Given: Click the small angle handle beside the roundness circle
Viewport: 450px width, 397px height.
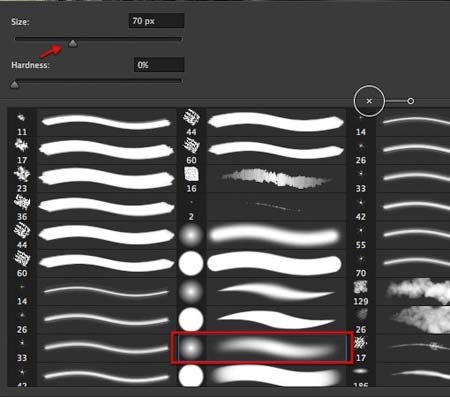Looking at the screenshot, I should pyautogui.click(x=411, y=101).
